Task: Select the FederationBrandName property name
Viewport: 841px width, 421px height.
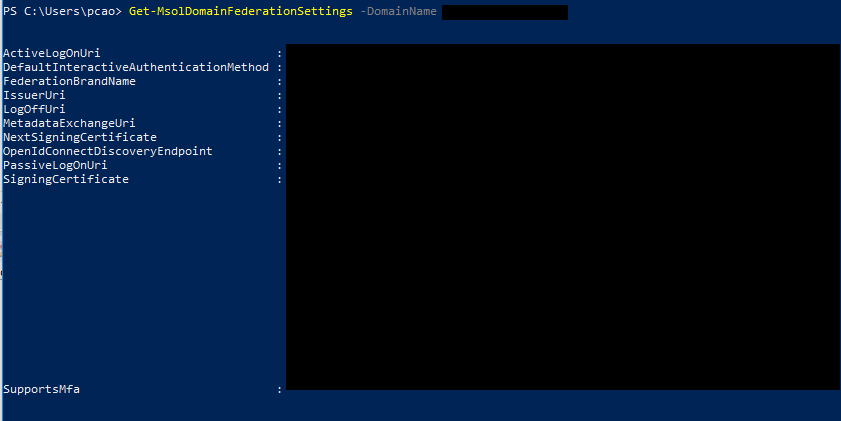Action: click(69, 81)
